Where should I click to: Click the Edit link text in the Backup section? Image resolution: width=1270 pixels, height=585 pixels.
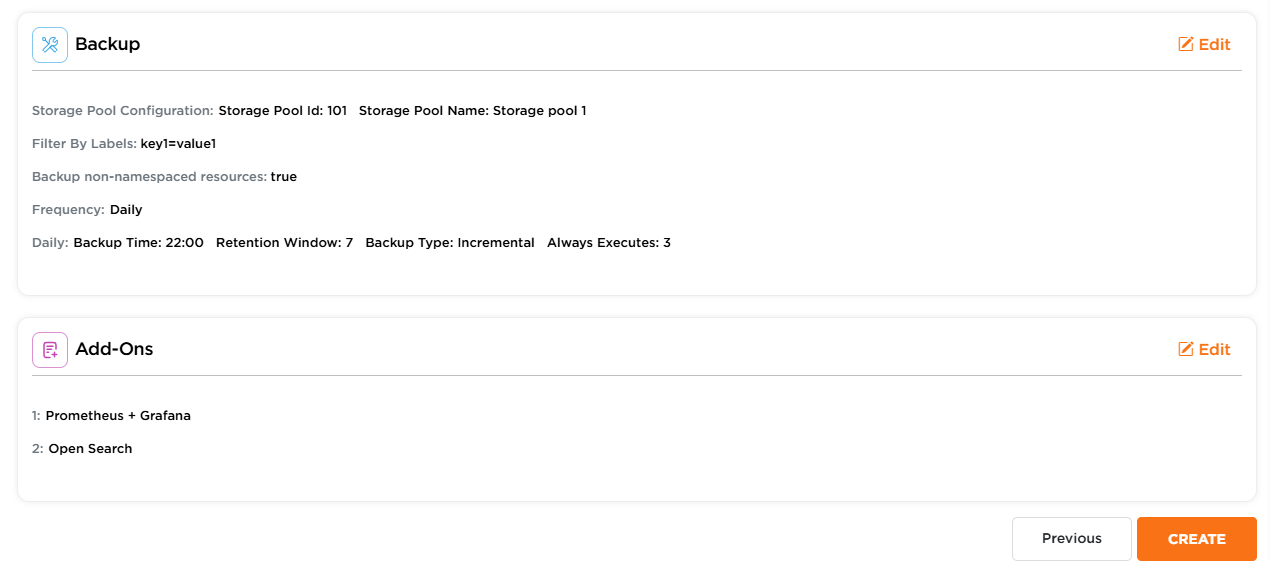coord(1215,45)
